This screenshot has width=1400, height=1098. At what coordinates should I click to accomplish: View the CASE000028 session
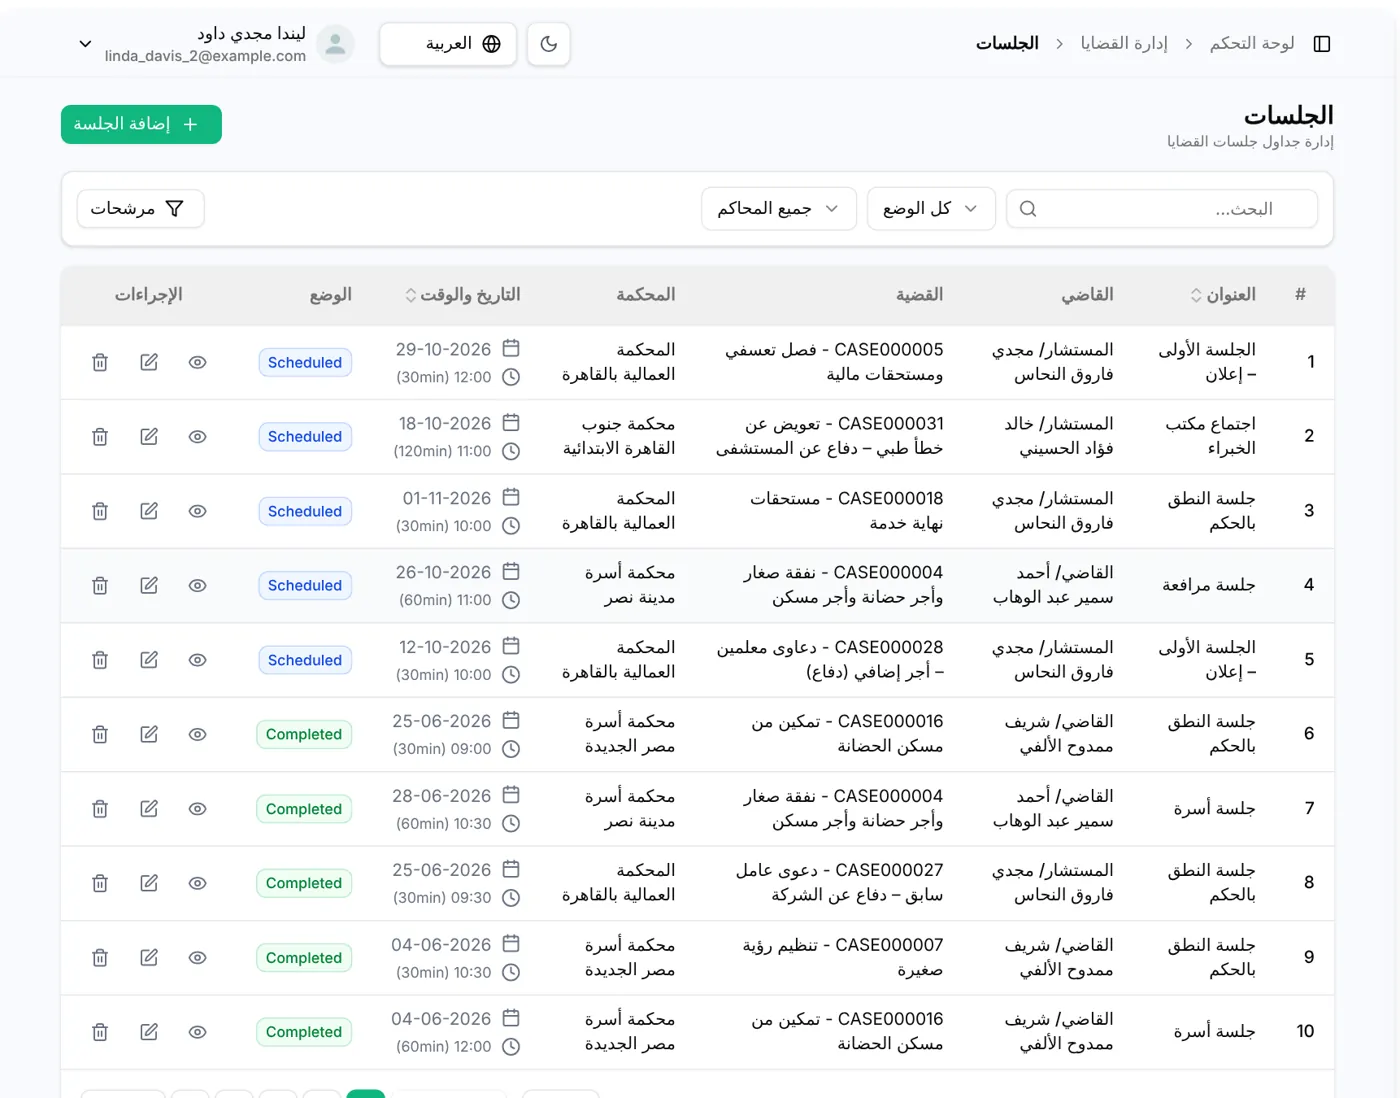click(x=198, y=660)
